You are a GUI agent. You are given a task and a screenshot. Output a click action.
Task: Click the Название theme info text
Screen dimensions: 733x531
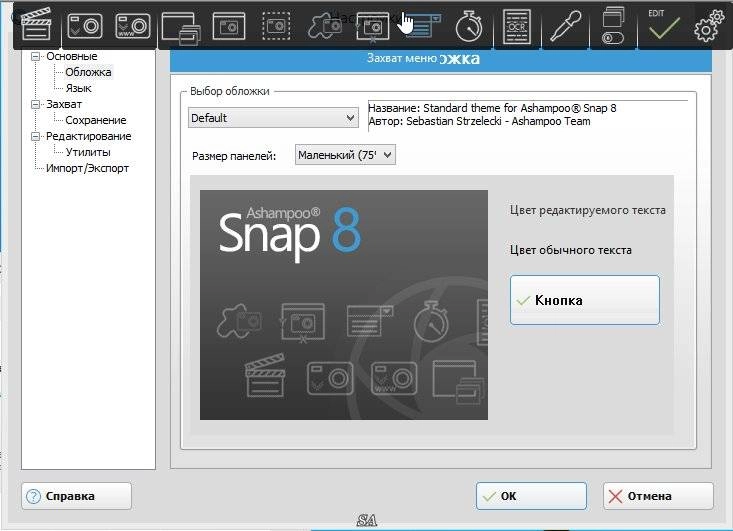(x=492, y=108)
